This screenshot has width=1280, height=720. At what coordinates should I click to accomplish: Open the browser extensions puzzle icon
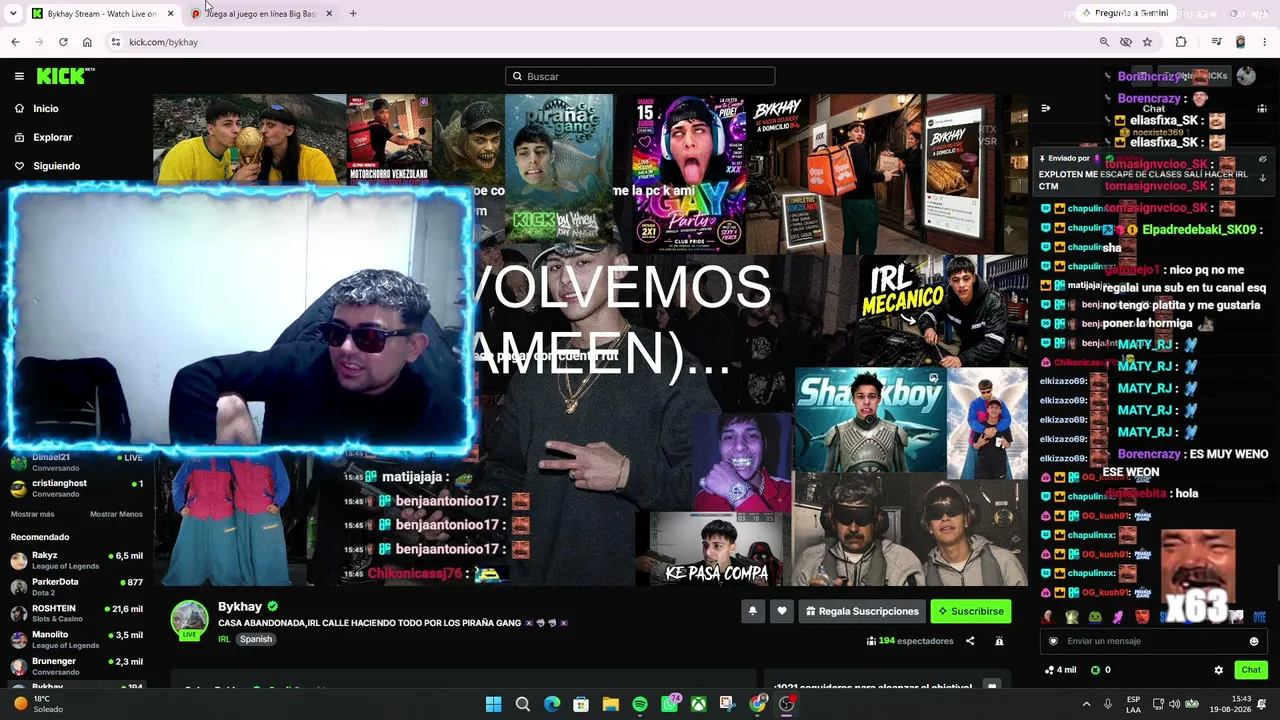[1181, 42]
